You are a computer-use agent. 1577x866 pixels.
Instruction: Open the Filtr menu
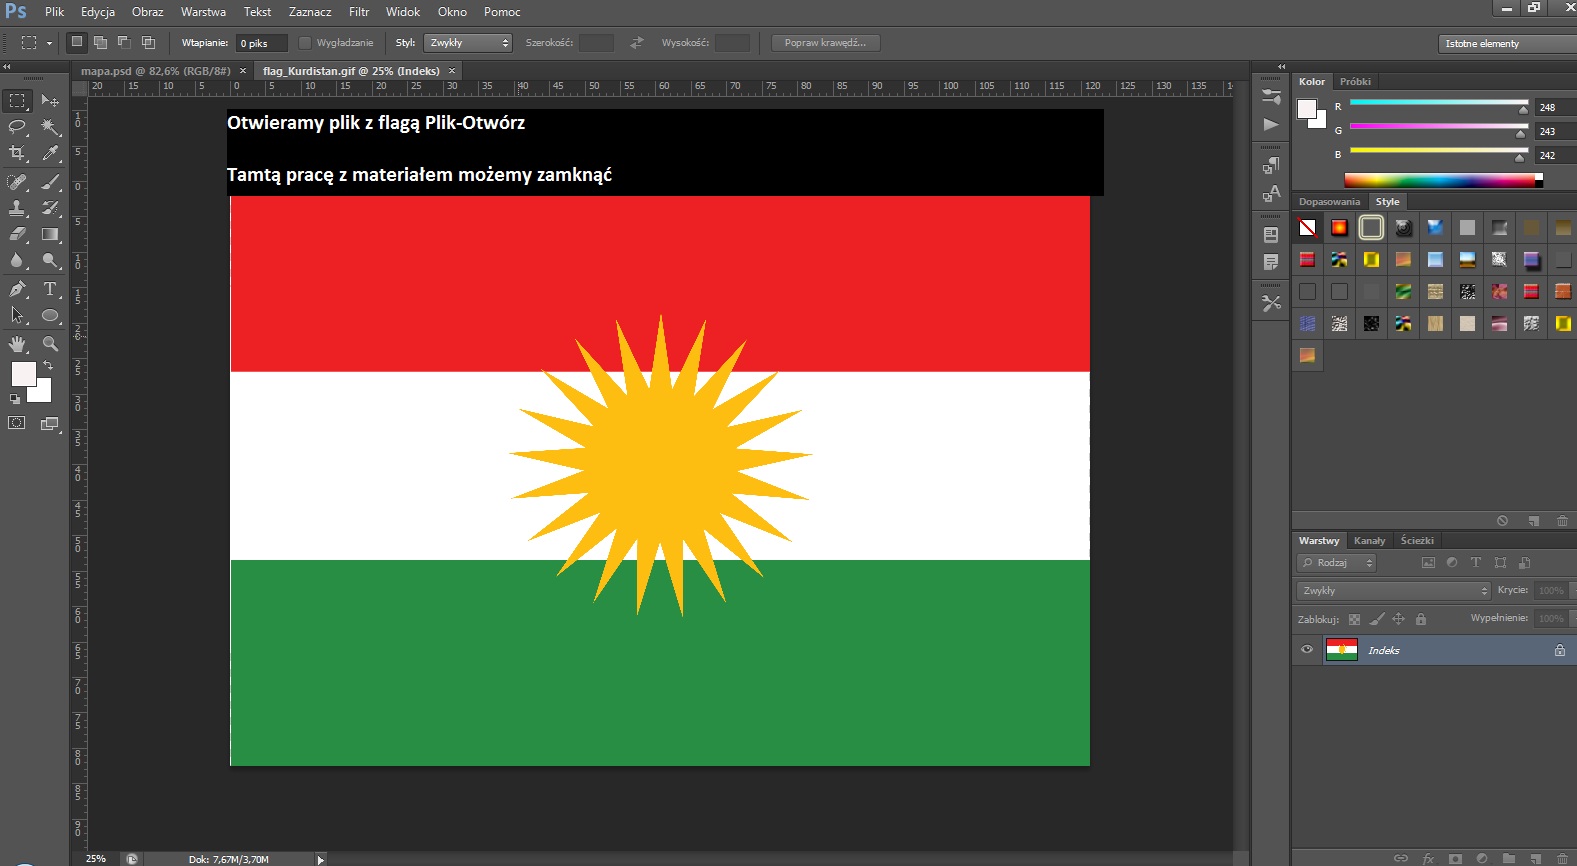(359, 12)
